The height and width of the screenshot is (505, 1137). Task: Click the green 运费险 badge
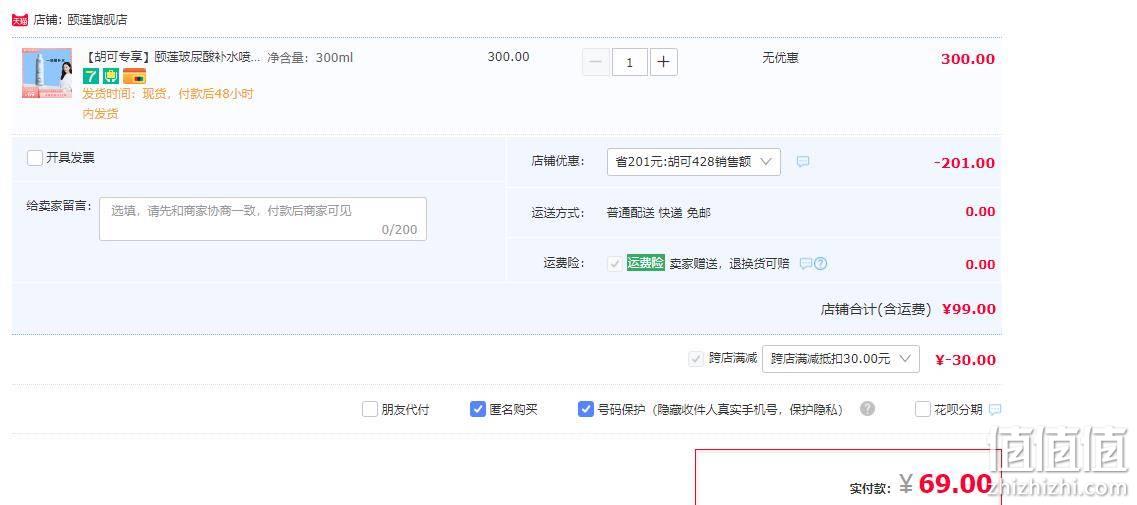point(645,263)
